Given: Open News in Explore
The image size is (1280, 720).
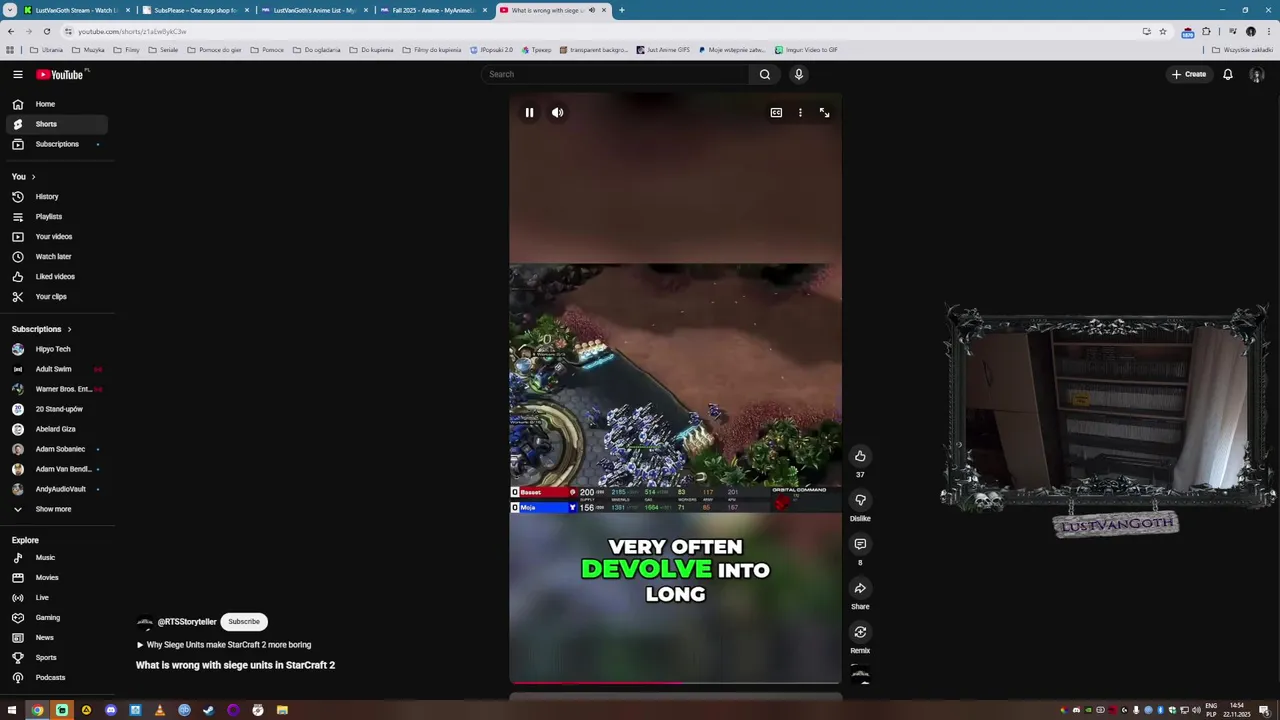Looking at the screenshot, I should coord(55,638).
